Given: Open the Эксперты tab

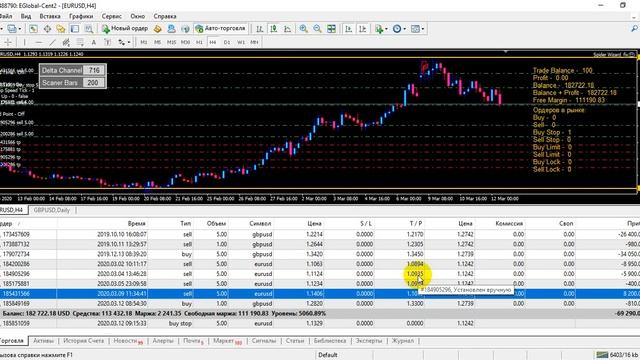Looking at the screenshot, I should (369, 340).
